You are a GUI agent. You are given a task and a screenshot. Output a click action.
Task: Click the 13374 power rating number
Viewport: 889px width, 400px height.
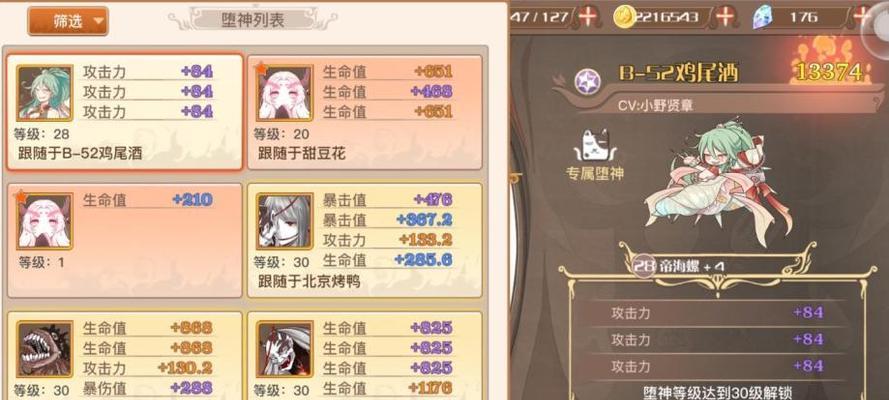pyautogui.click(x=829, y=72)
